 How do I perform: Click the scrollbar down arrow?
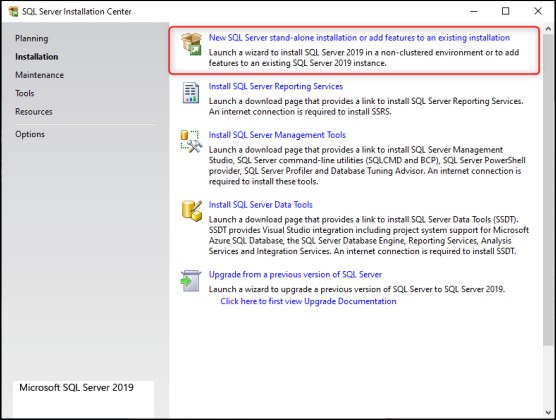pyautogui.click(x=548, y=413)
